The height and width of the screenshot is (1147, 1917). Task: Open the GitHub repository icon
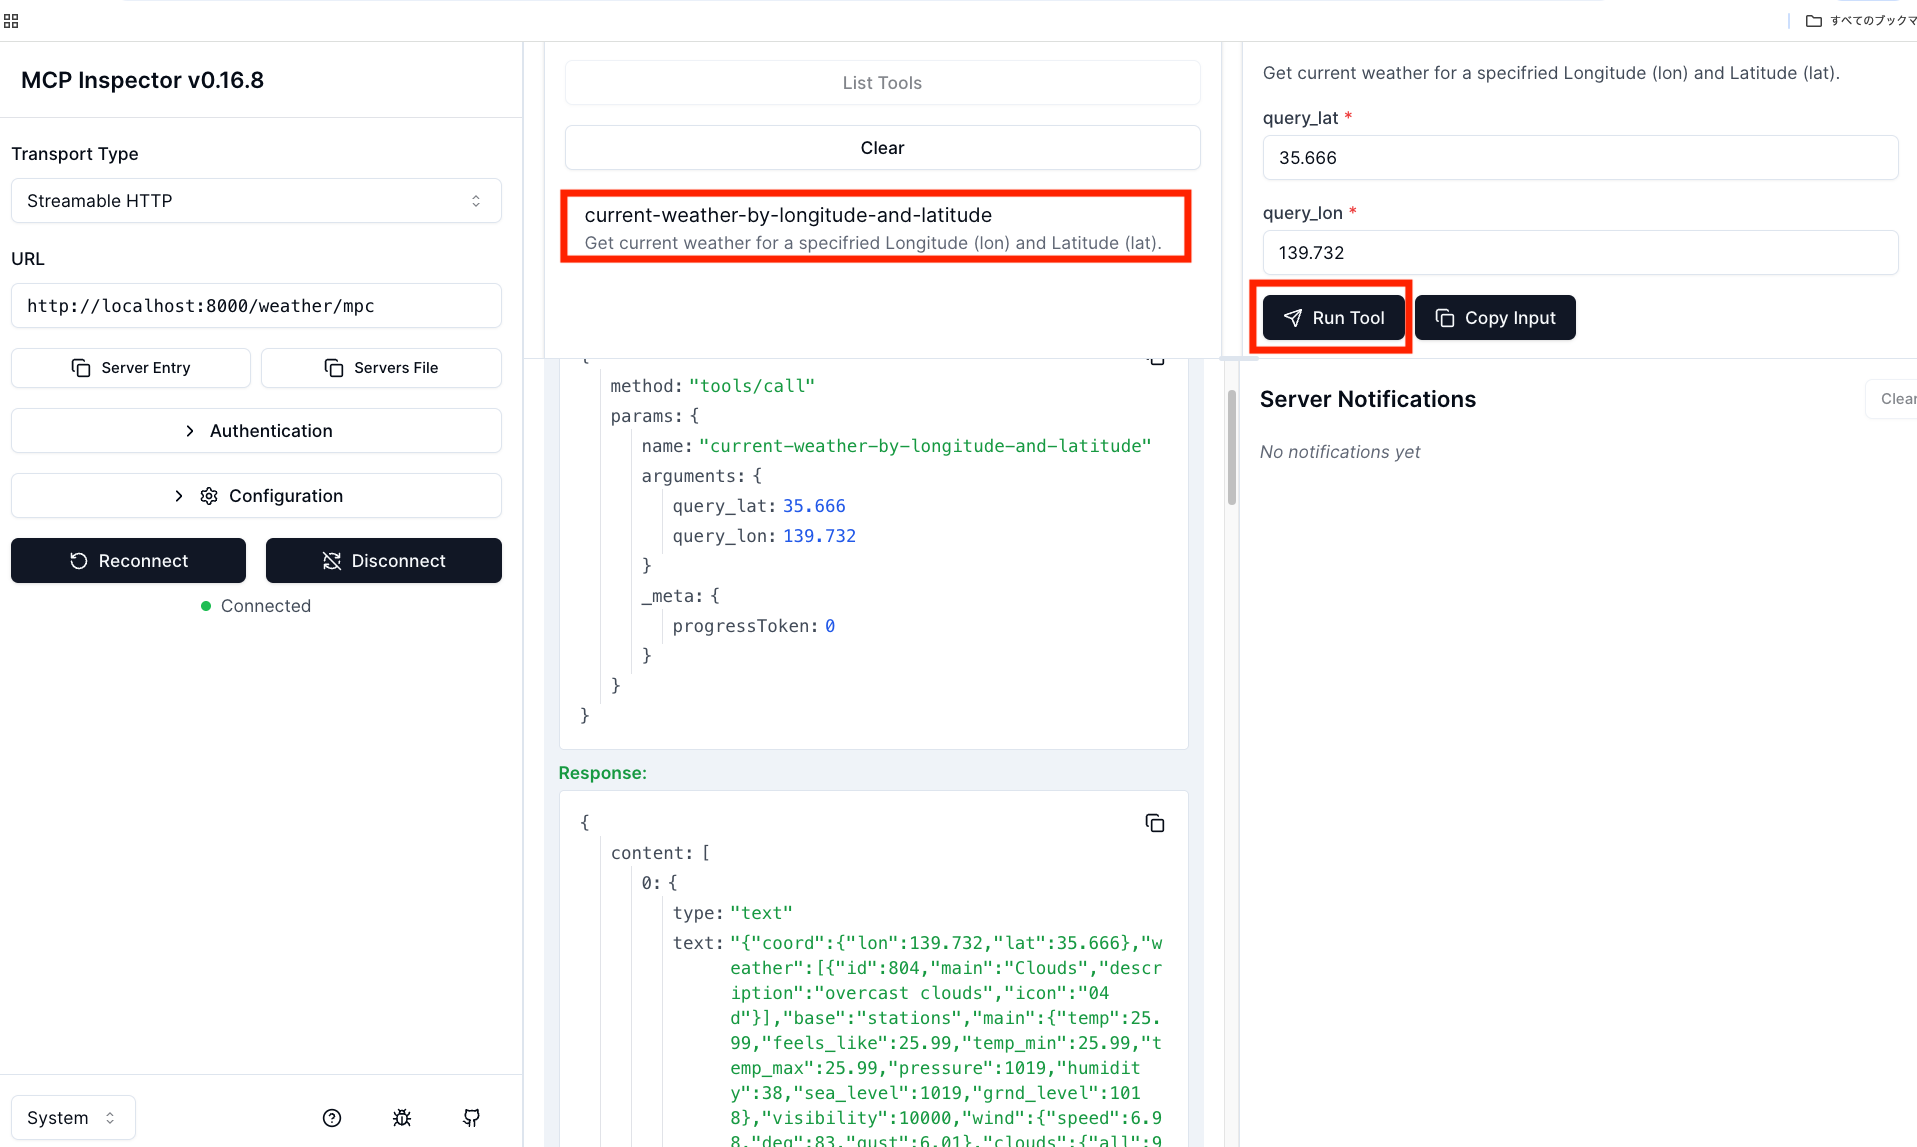click(x=470, y=1117)
